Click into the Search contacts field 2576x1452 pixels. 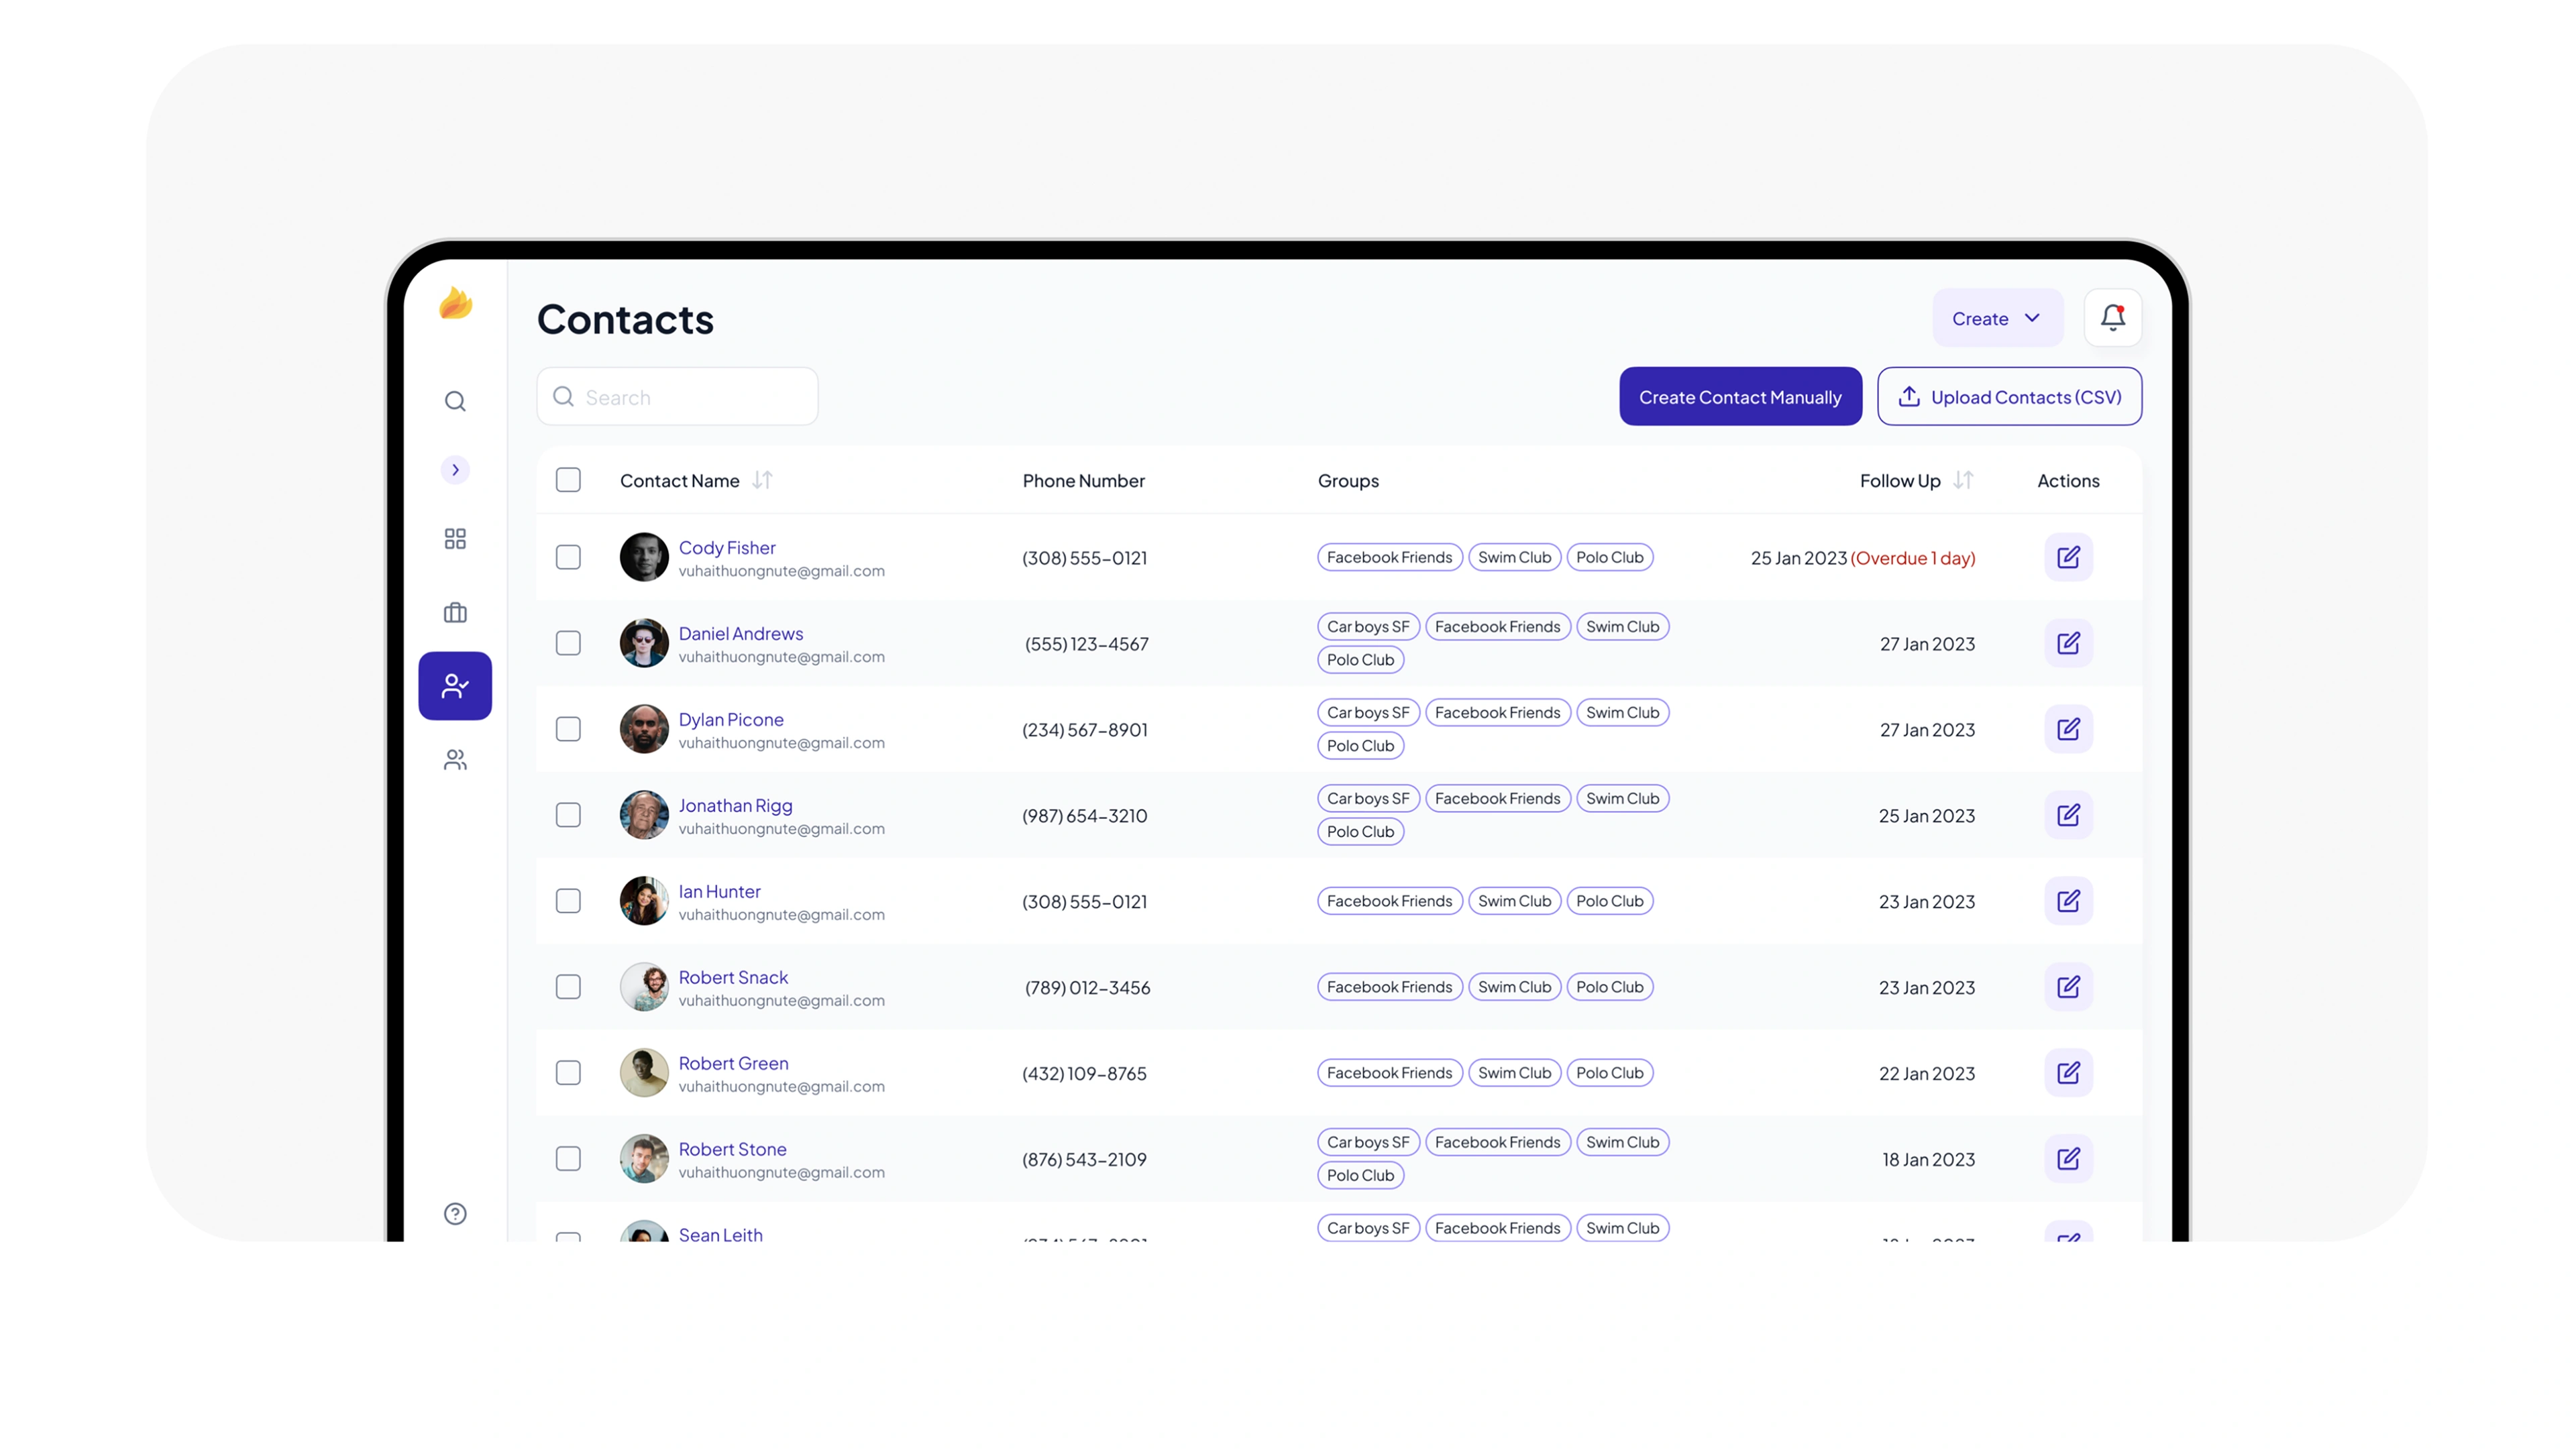690,397
